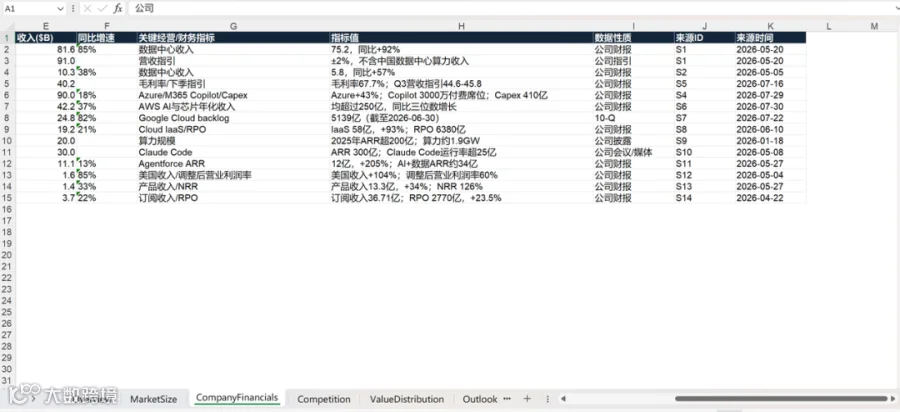Click the date cell 2026-07-29
This screenshot has height=412, width=900.
tap(770, 95)
